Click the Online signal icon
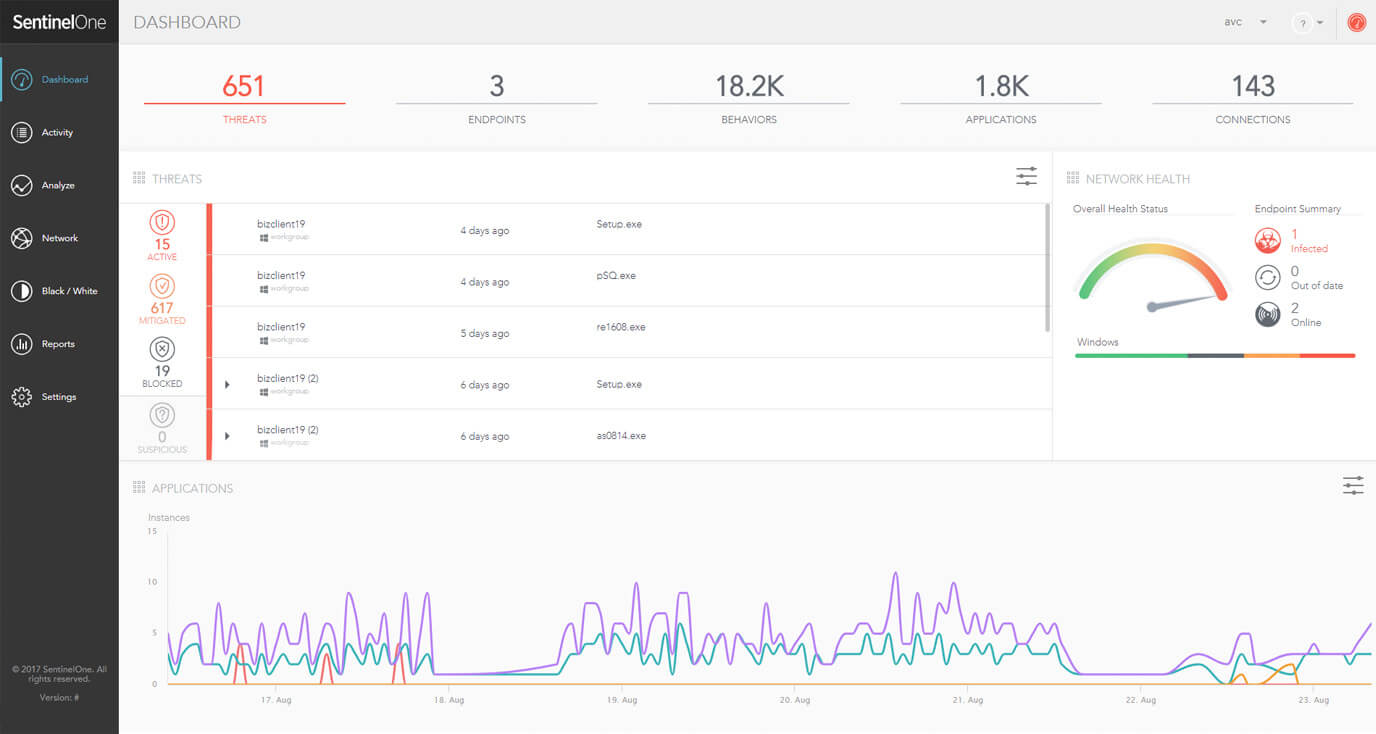 (1268, 314)
